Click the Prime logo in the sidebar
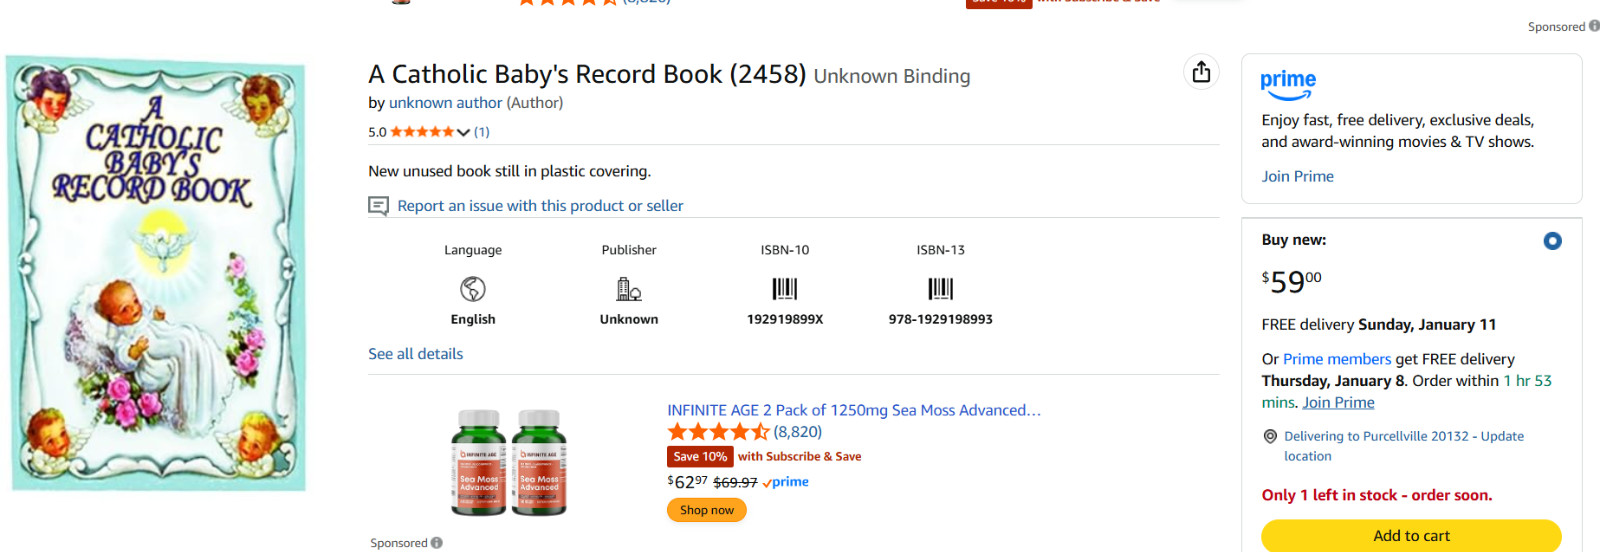Viewport: 1600px width, 552px height. 1288,84
